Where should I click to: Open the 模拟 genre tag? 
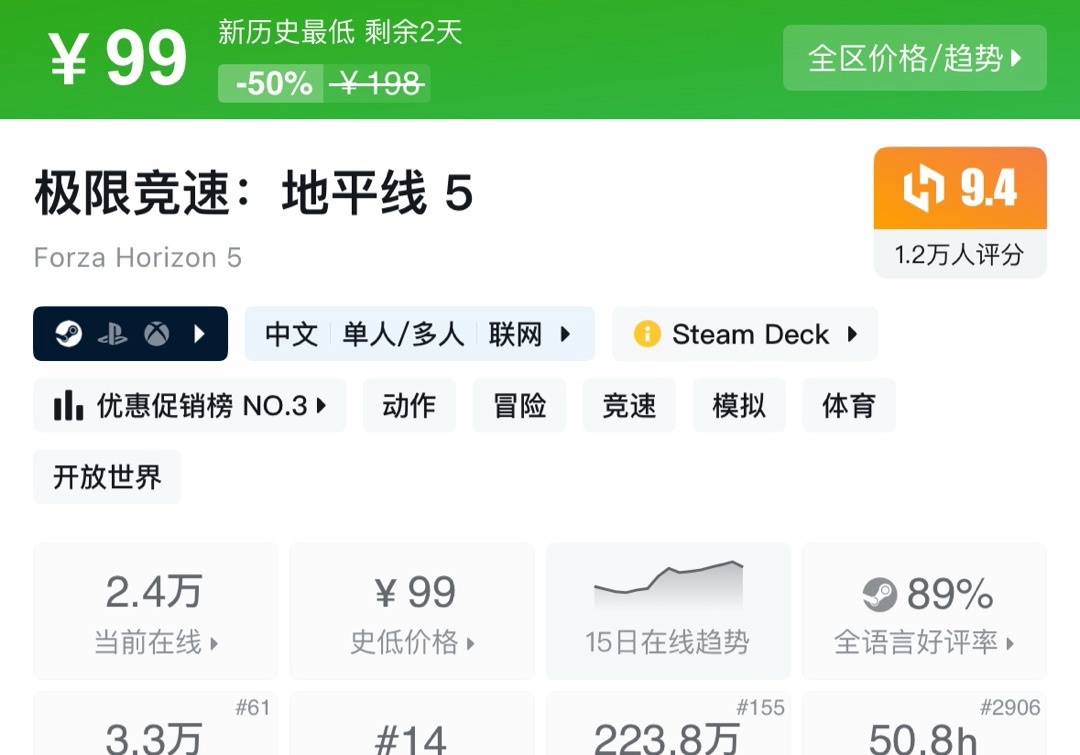tap(739, 405)
